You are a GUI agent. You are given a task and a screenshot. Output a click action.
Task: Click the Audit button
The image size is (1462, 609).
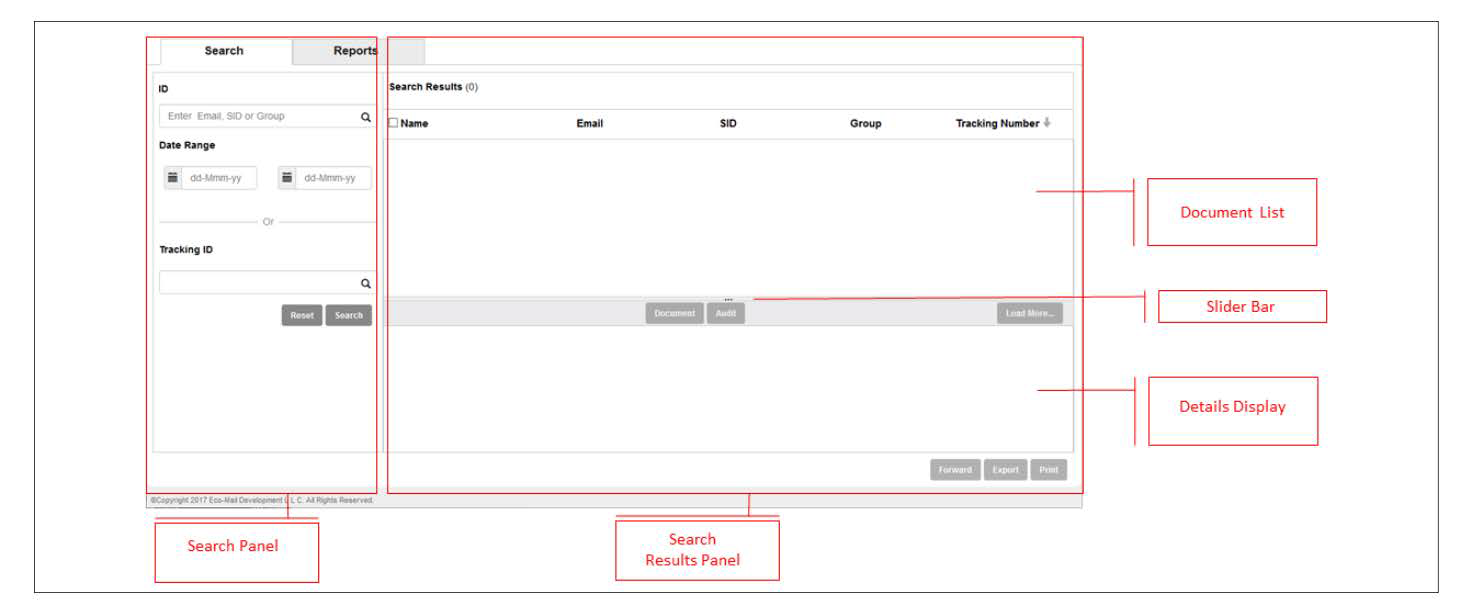coord(726,313)
